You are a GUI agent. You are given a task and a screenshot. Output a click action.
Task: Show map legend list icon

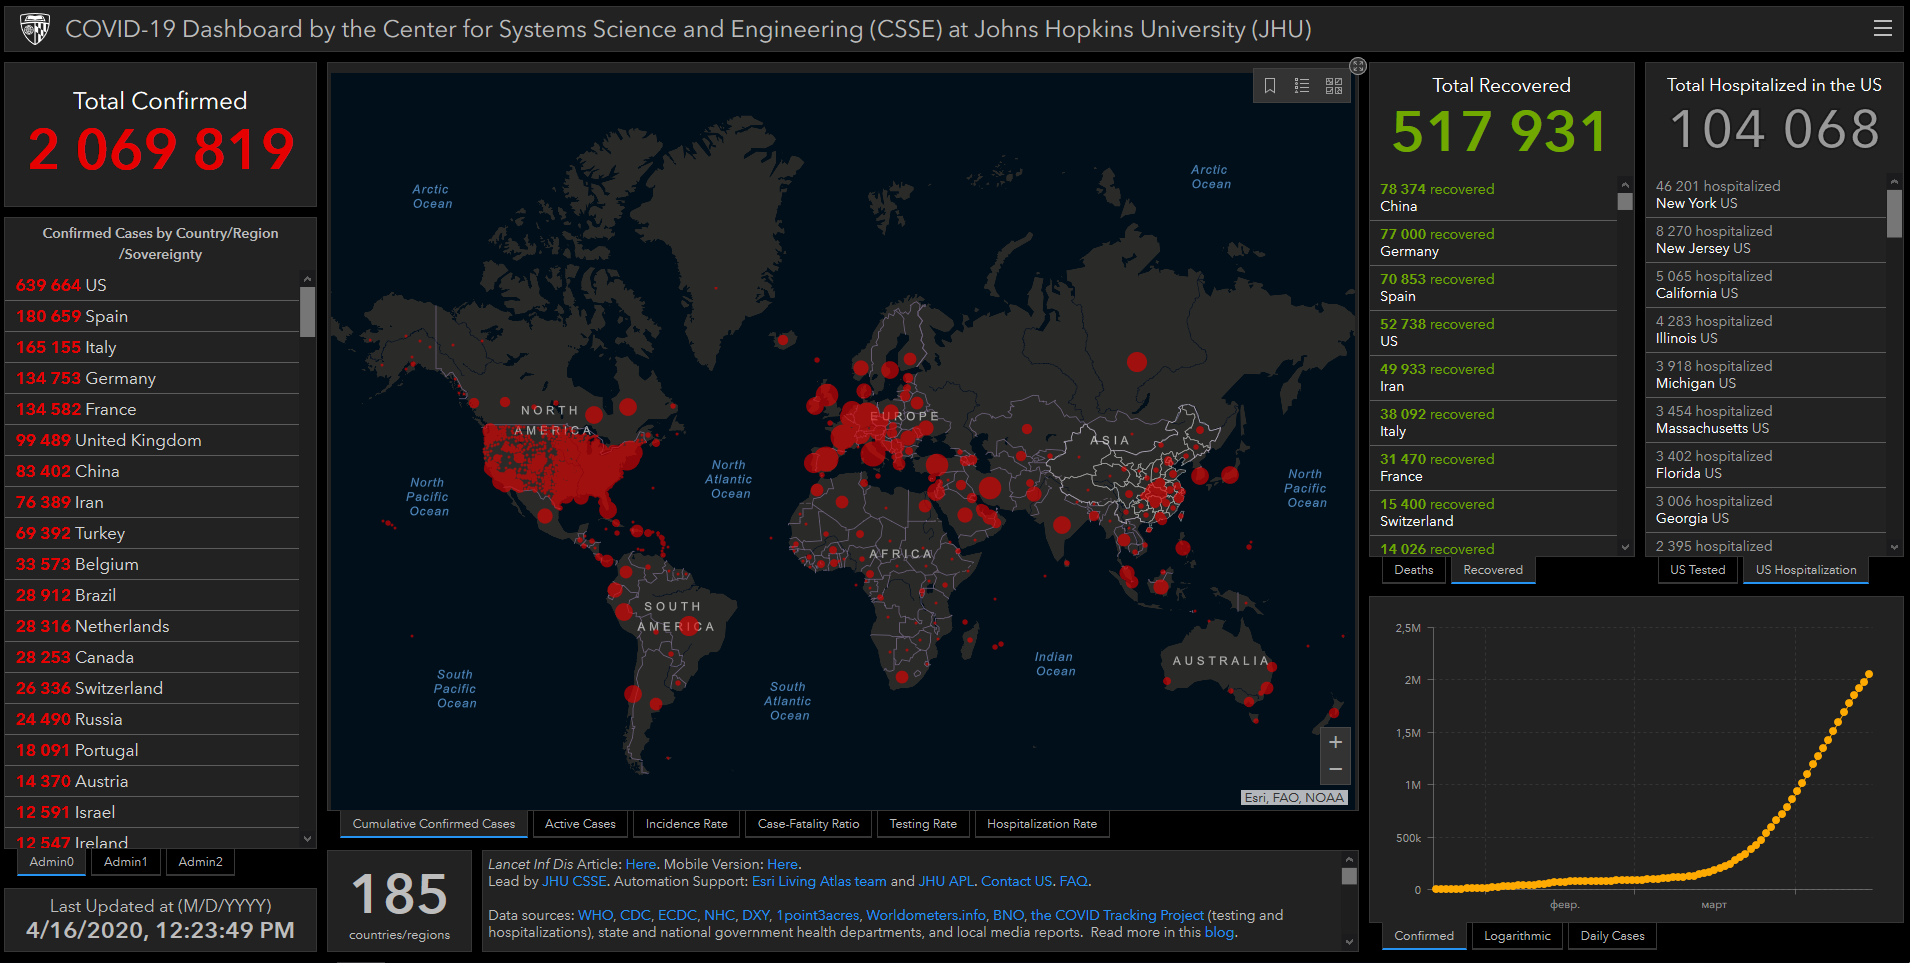(1302, 86)
